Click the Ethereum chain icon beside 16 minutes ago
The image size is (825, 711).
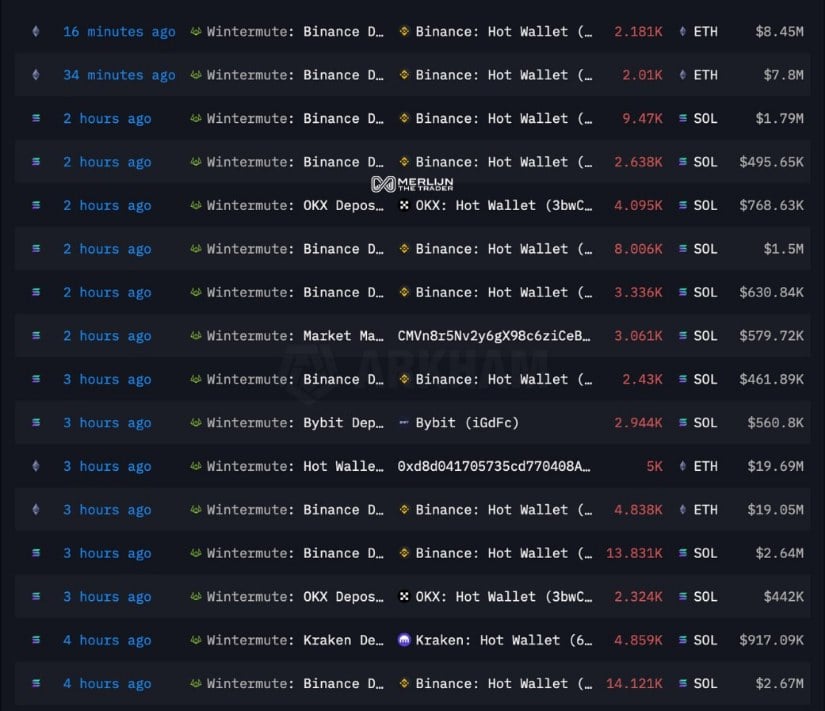37,32
